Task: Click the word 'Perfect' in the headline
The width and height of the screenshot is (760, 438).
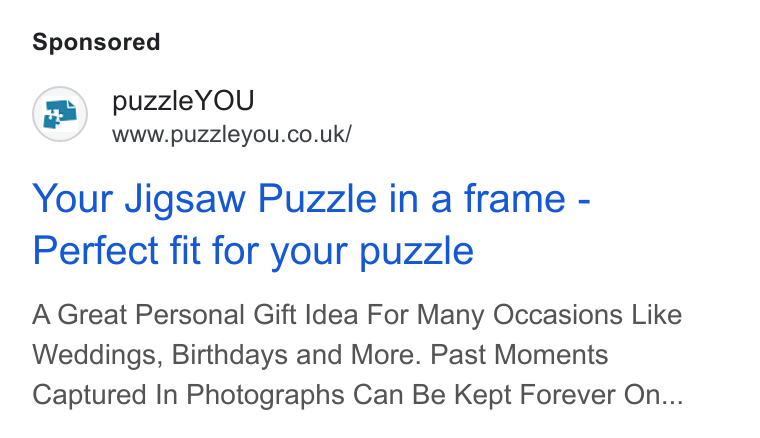Action: tap(95, 250)
